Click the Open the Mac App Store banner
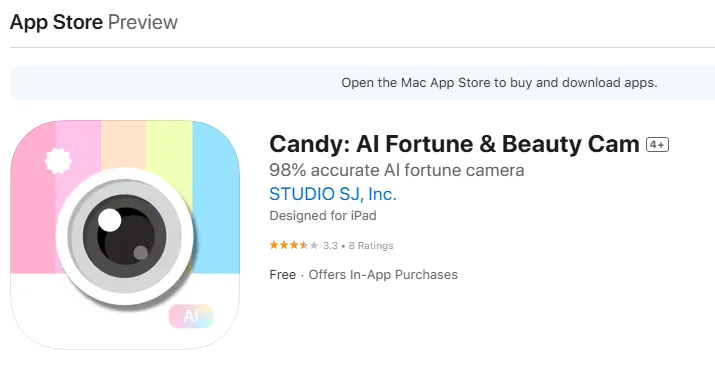The height and width of the screenshot is (368, 715). (x=363, y=83)
